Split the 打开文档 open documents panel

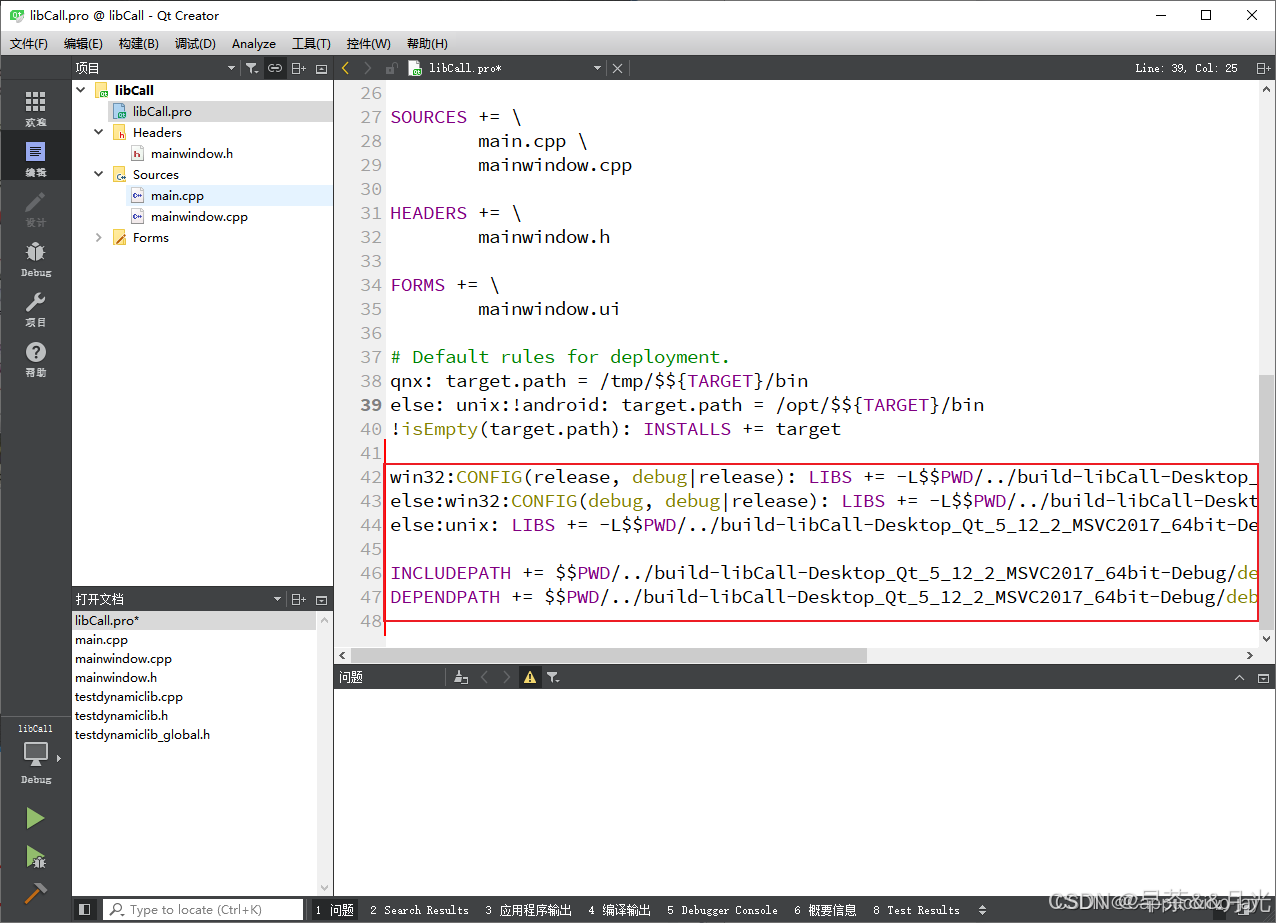tap(299, 599)
